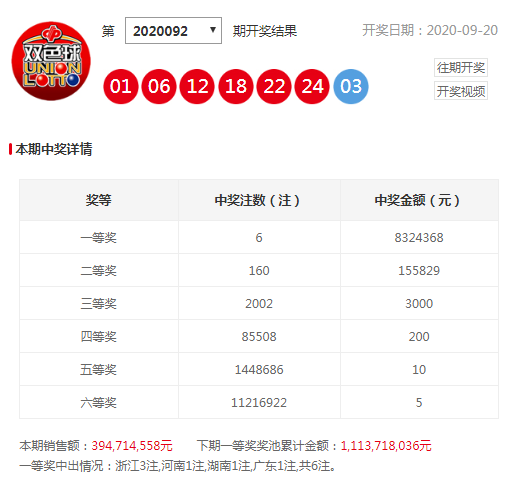
Task: Open the 开奖视频 link
Action: [461, 91]
